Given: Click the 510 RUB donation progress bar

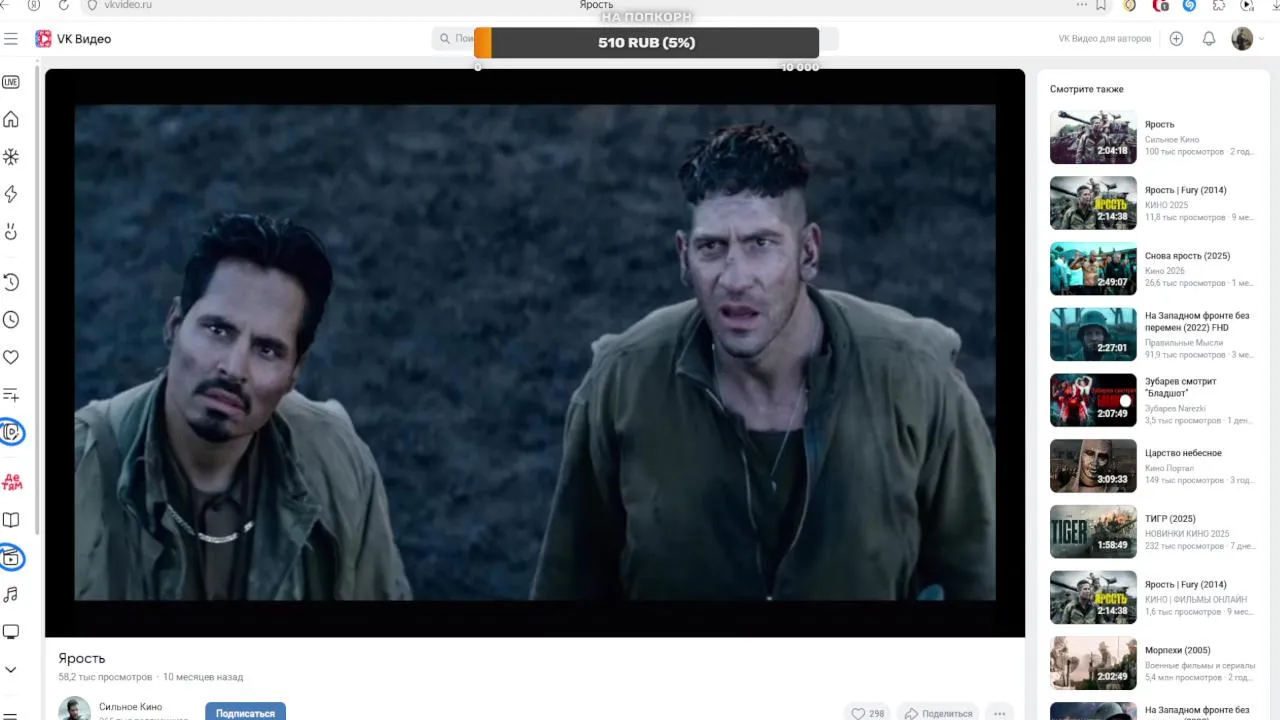Looking at the screenshot, I should 646,43.
